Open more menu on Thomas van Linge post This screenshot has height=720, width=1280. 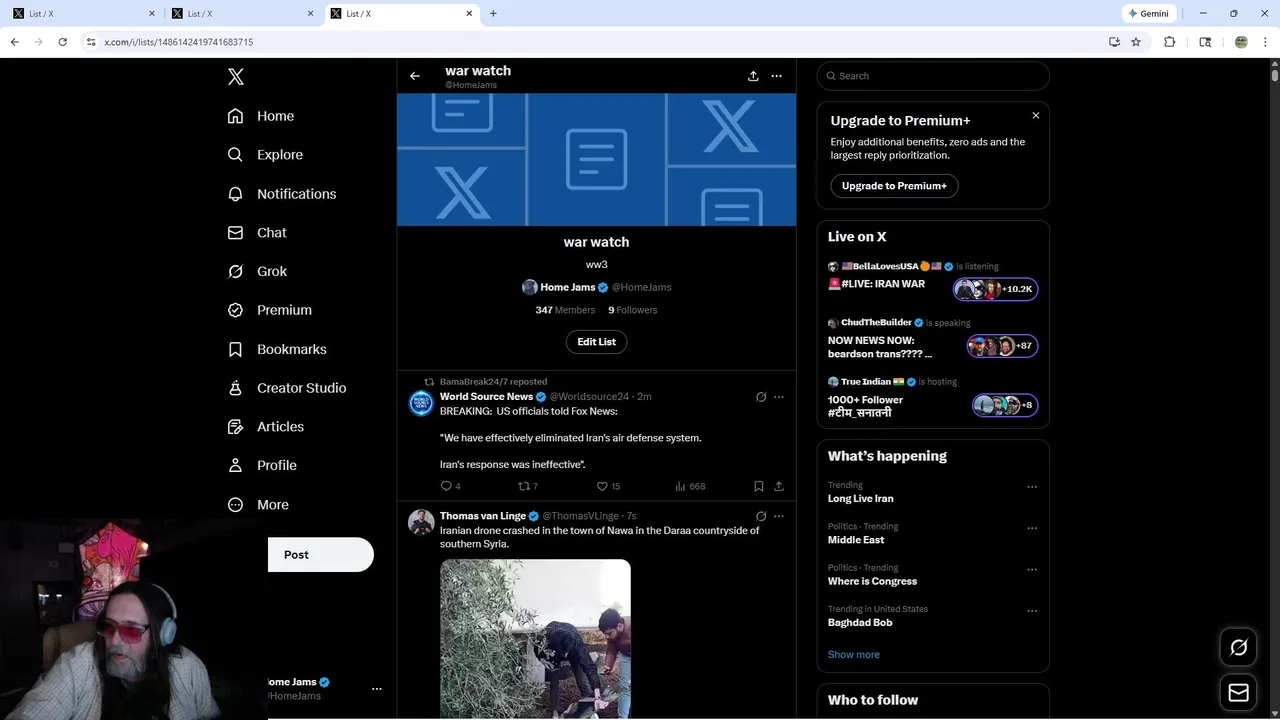pos(779,516)
